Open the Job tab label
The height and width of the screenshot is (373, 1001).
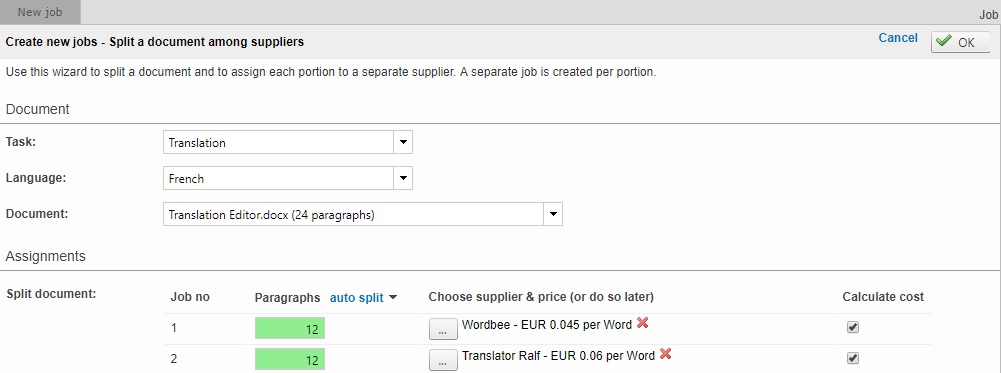[x=990, y=15]
